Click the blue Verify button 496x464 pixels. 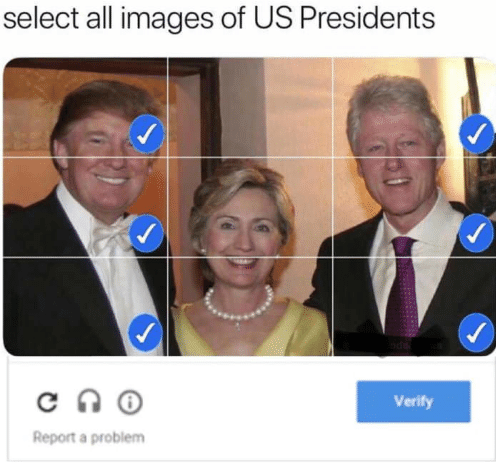point(414,402)
